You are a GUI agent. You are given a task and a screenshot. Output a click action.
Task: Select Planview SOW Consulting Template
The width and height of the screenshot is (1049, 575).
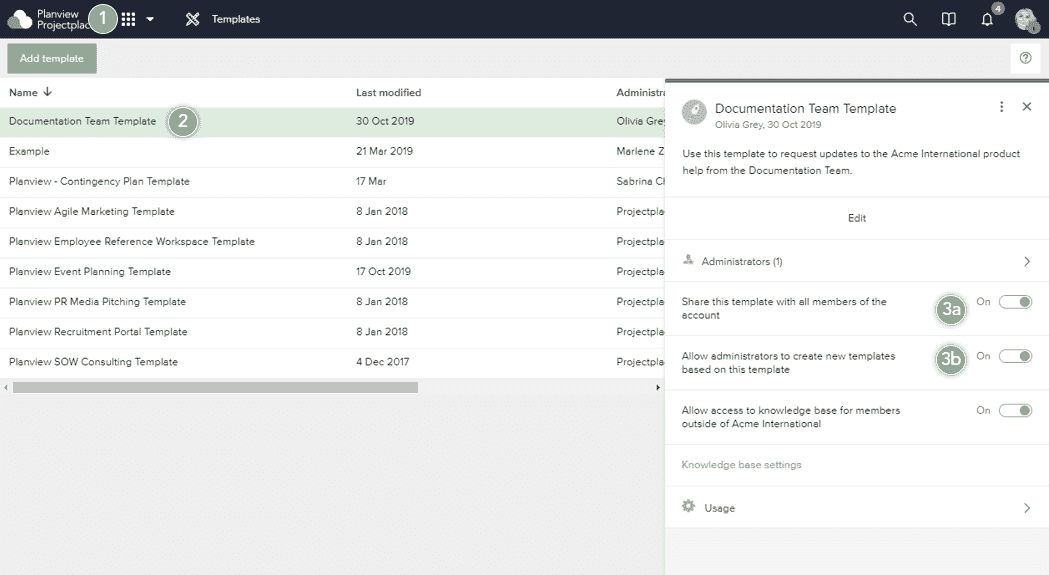332,362
